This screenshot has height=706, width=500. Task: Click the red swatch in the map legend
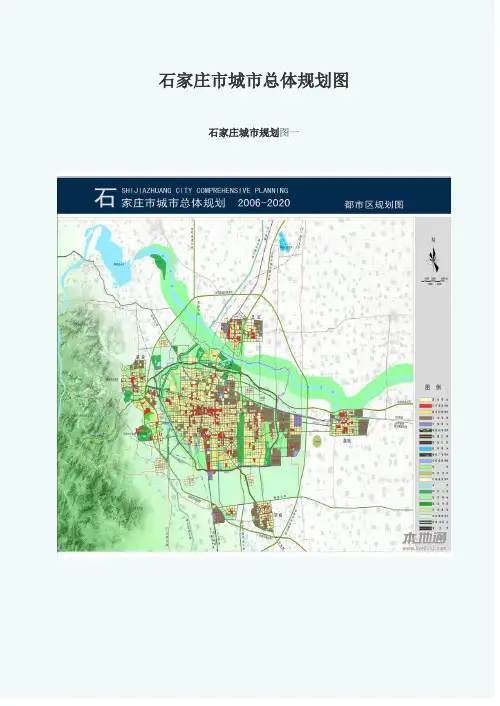(x=426, y=406)
